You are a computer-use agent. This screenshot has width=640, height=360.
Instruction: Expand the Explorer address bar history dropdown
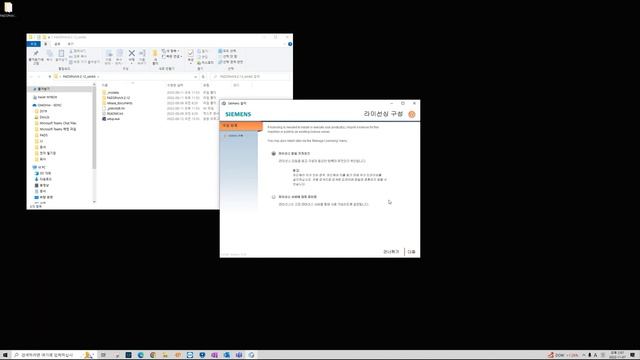(x=196, y=76)
